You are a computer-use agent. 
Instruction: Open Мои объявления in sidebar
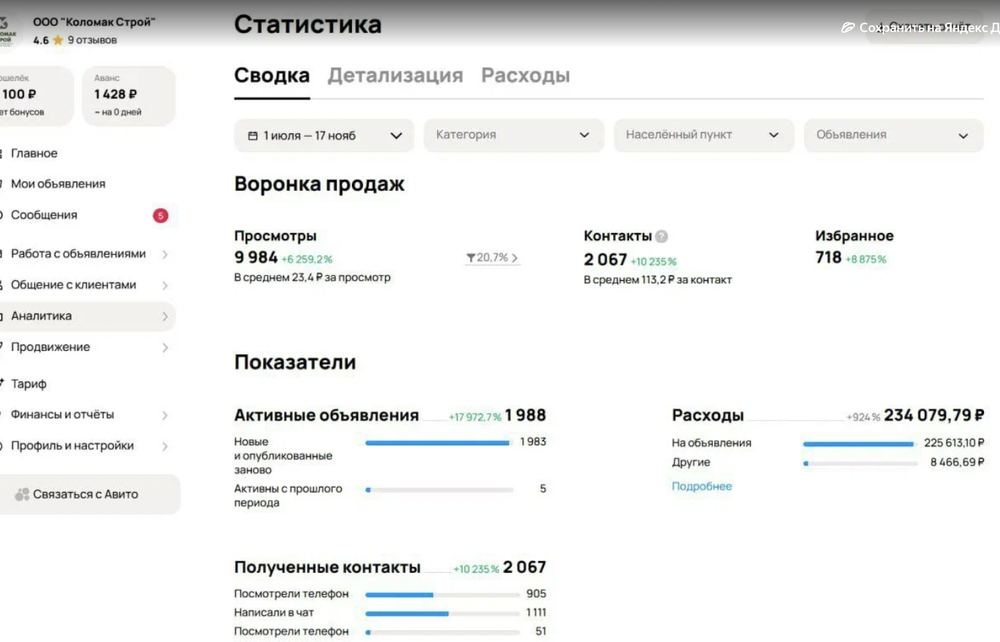57,184
